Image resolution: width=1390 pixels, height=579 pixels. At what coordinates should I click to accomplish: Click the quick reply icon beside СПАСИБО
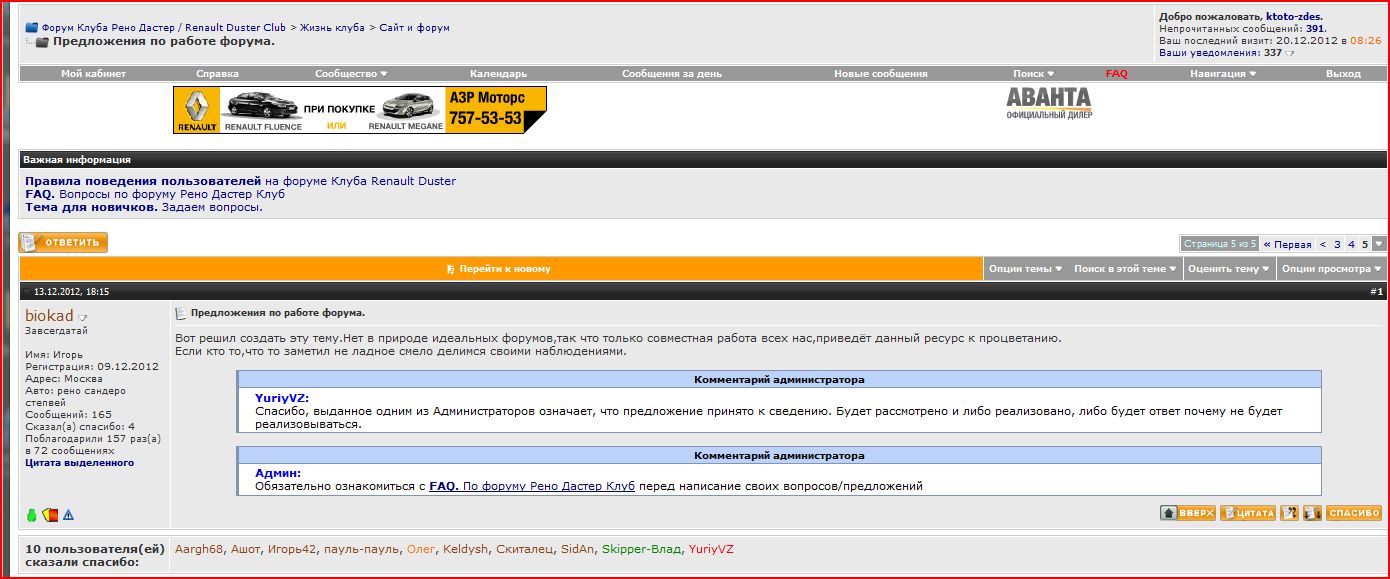point(1311,513)
